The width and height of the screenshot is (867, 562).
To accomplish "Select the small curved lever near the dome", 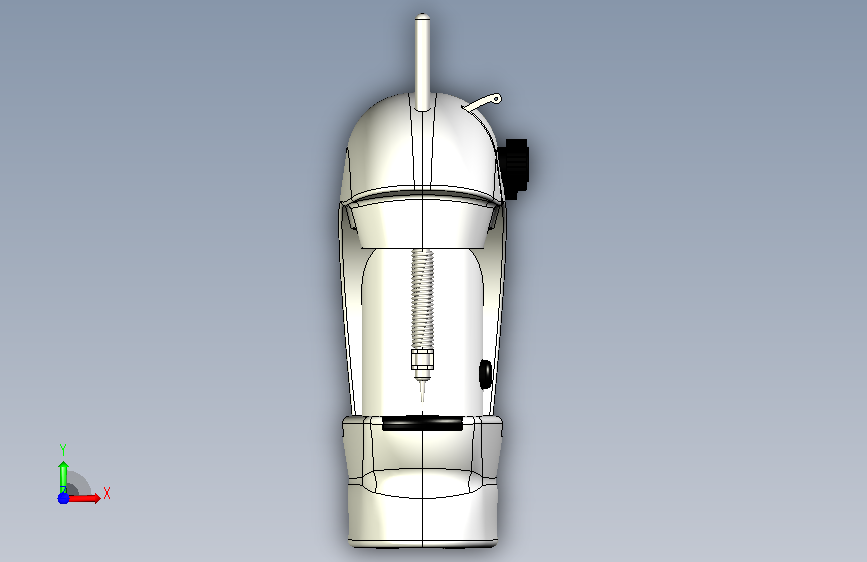I will [482, 102].
